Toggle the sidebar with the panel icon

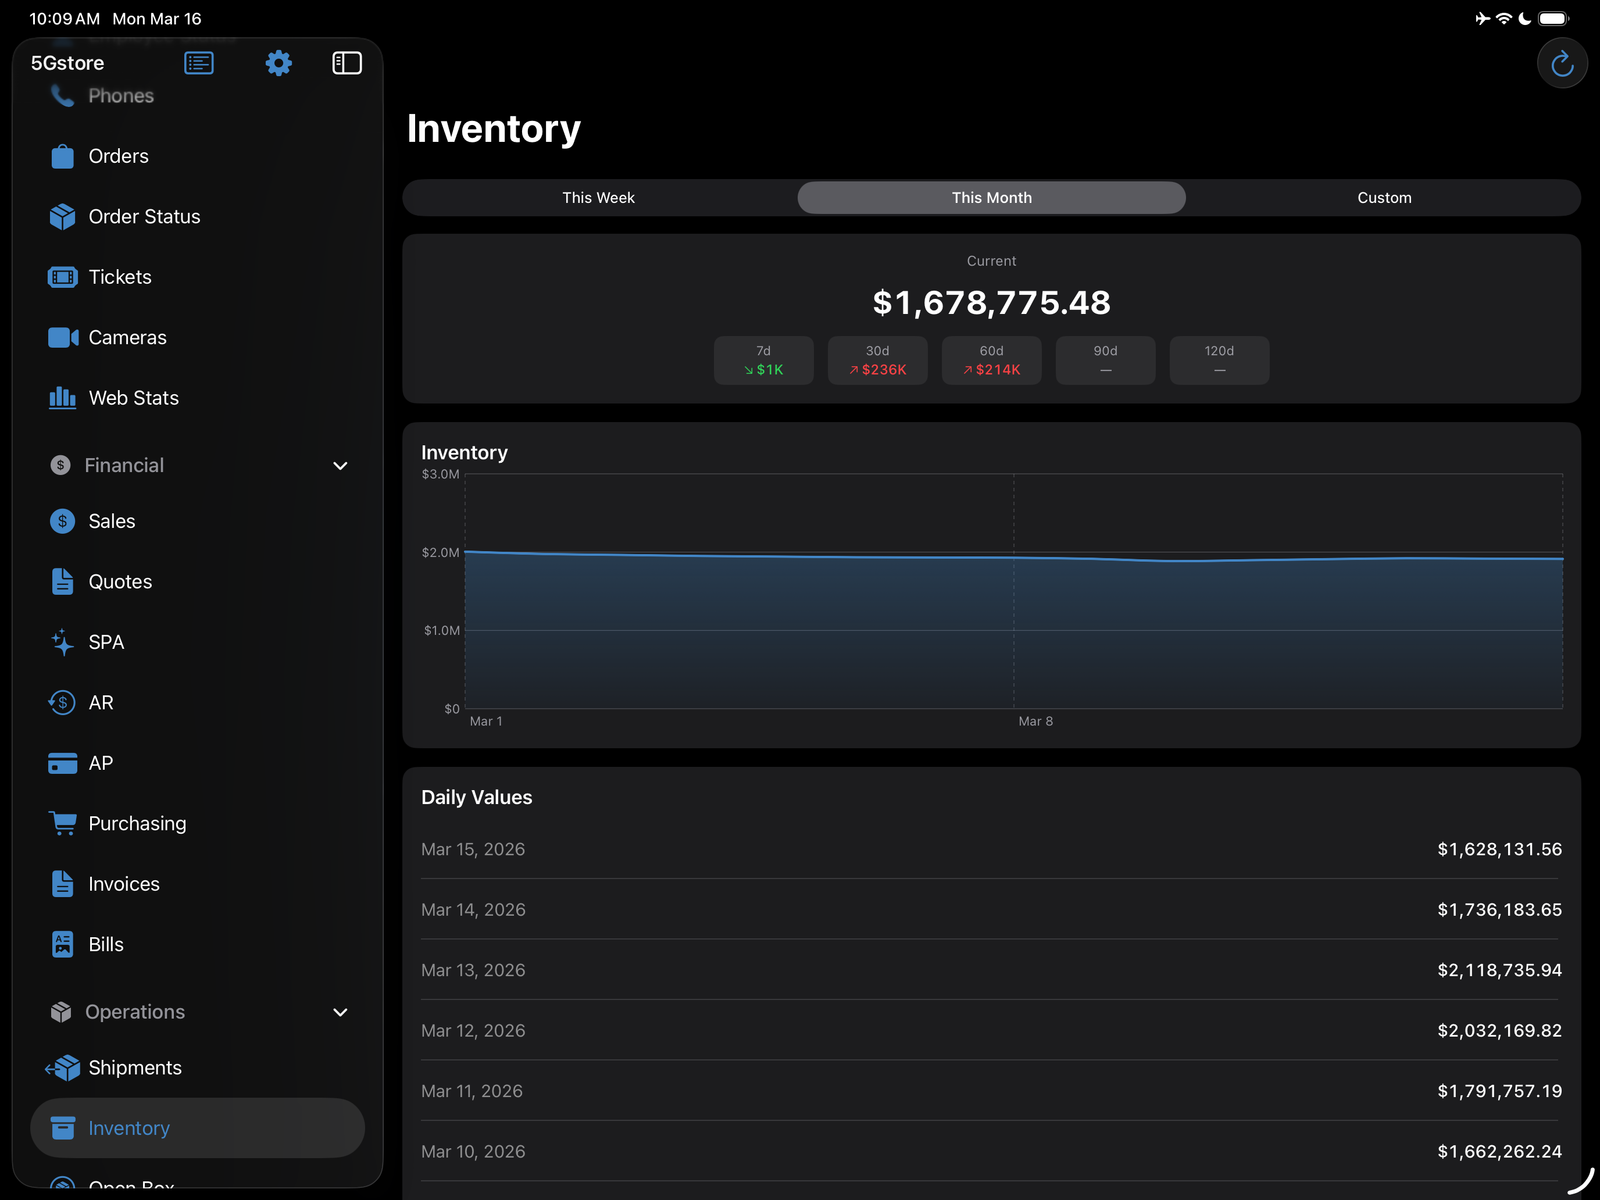click(x=346, y=62)
